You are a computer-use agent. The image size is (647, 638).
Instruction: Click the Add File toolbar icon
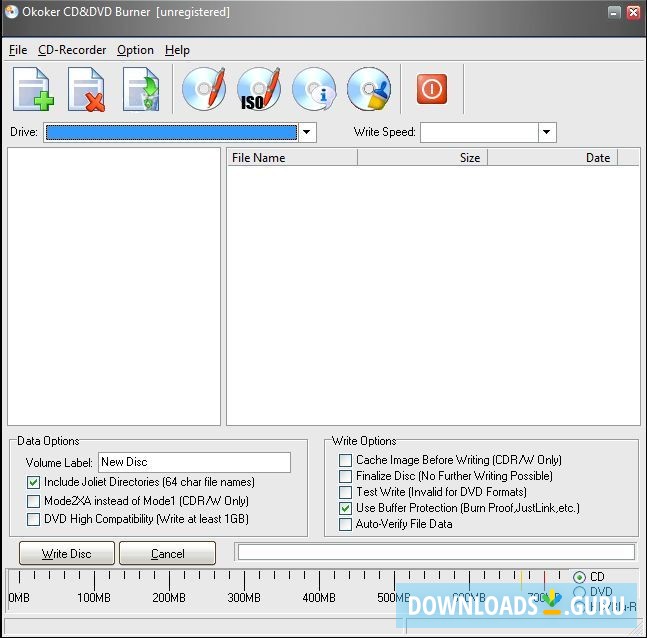coord(33,89)
